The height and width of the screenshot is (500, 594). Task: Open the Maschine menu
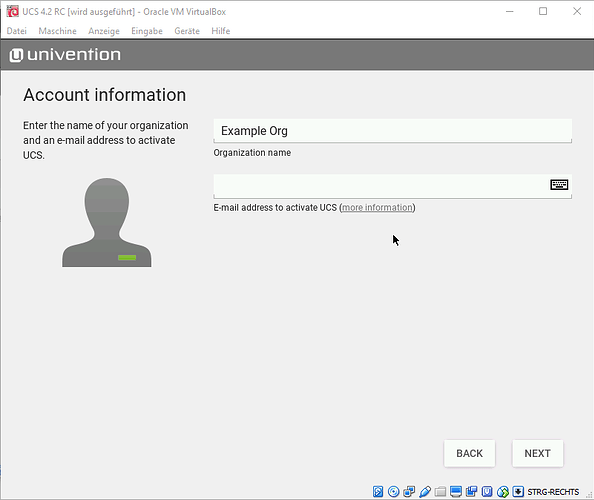(x=57, y=31)
